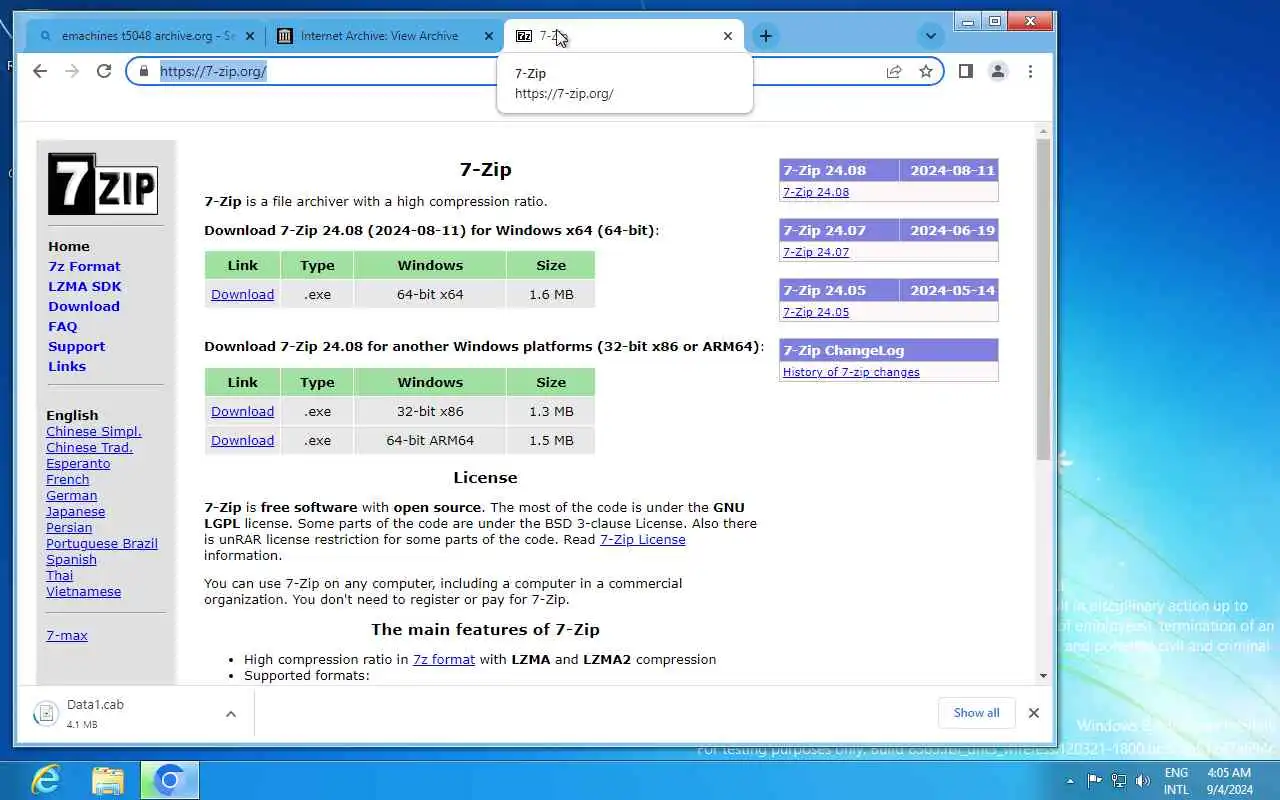Click the Chrome taskbar icon
1280x800 pixels.
click(170, 780)
